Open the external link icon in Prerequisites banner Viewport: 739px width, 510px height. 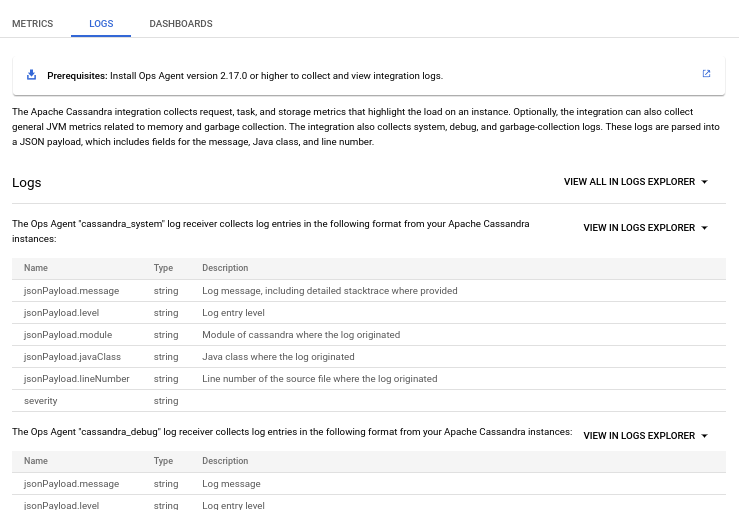pyautogui.click(x=706, y=74)
